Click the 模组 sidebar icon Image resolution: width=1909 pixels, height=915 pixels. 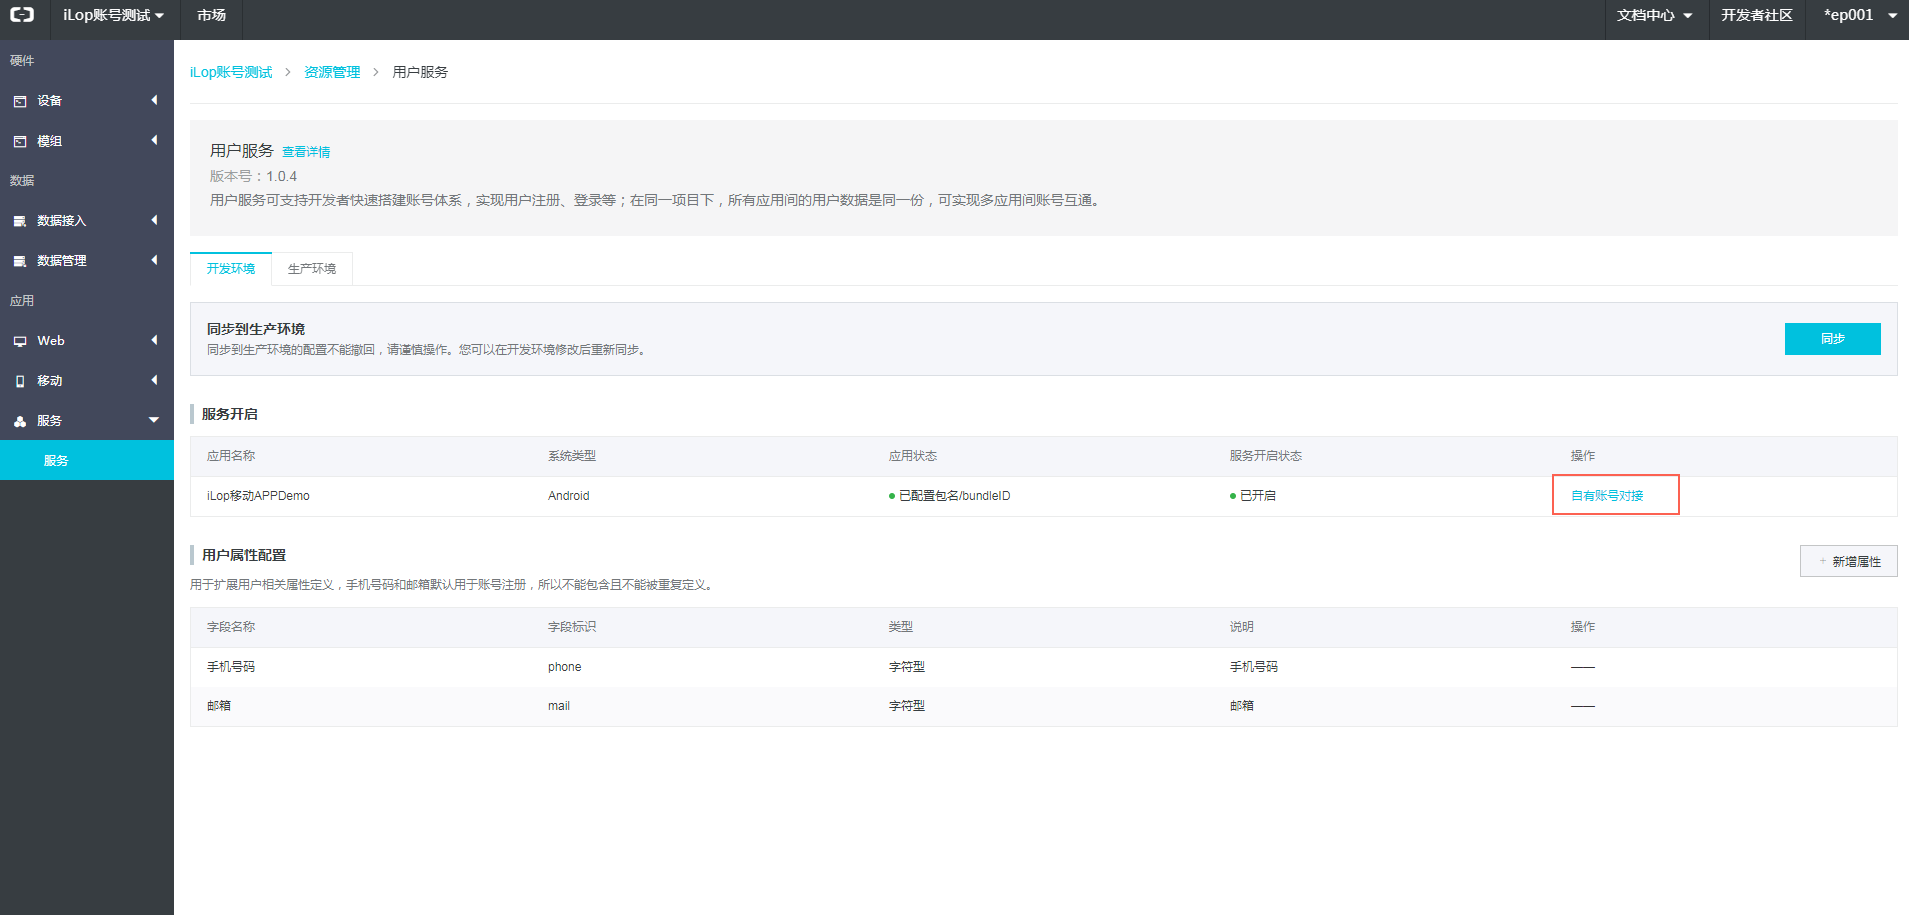pos(20,142)
